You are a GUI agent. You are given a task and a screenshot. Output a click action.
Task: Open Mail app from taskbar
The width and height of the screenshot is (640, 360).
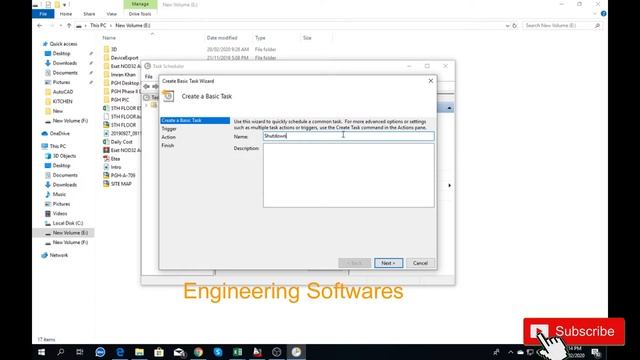(x=179, y=352)
